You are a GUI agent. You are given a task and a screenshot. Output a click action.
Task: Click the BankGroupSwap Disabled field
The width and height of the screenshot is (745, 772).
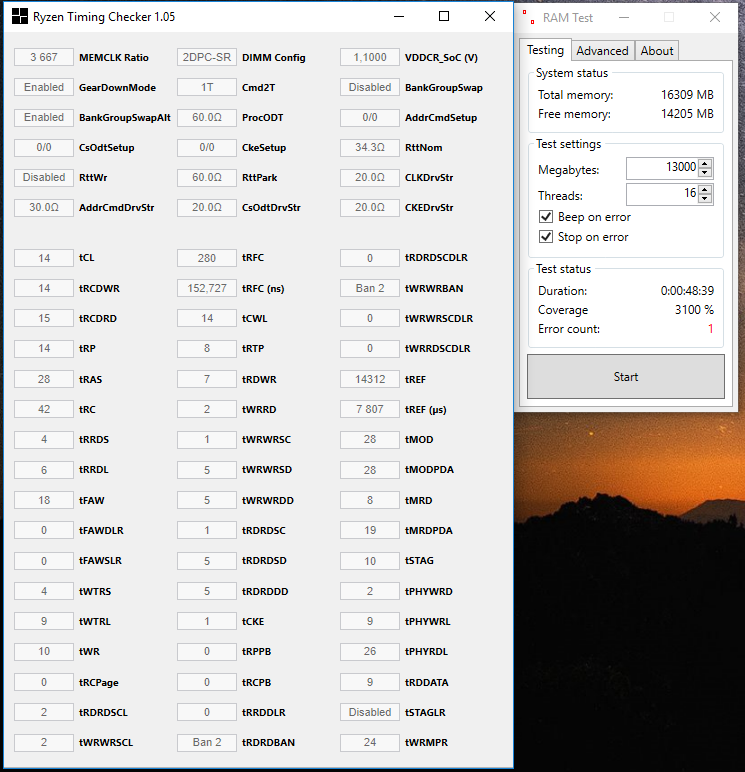370,87
